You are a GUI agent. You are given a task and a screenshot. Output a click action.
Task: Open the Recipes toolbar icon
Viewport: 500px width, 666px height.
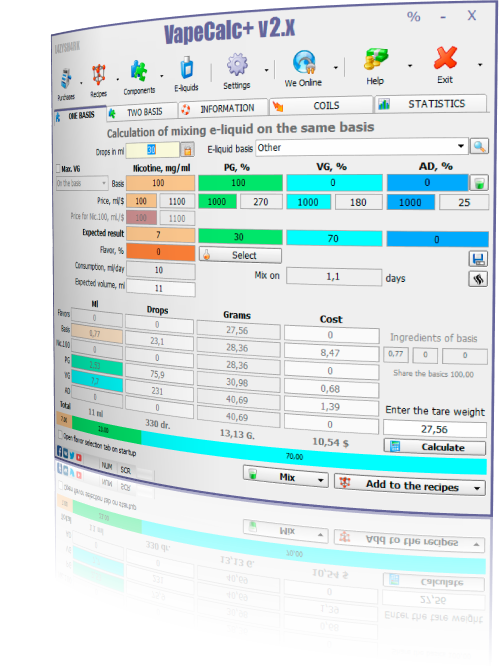click(99, 75)
